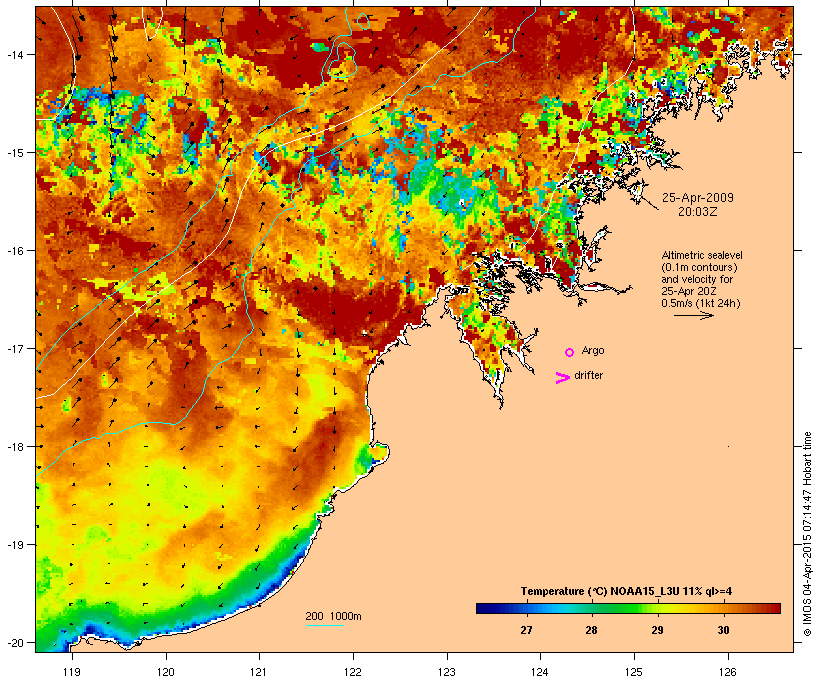
Task: Click longitude axis label 122
Action: click(353, 672)
